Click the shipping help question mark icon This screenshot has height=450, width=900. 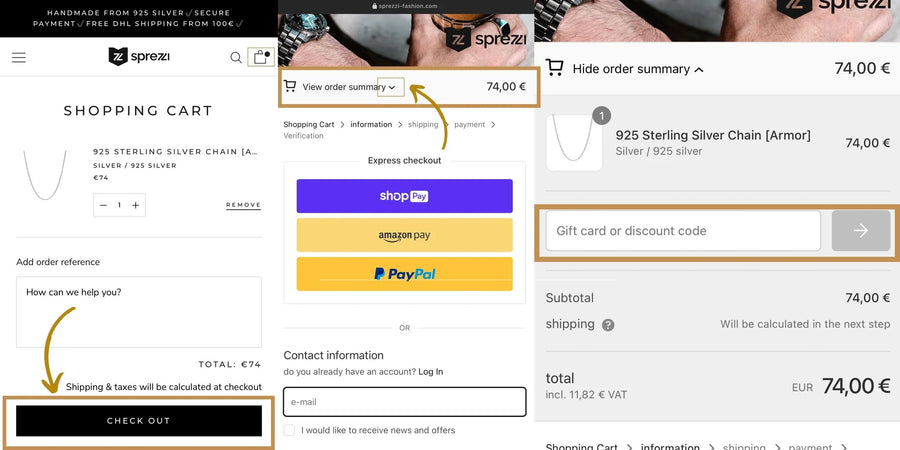pyautogui.click(x=608, y=325)
